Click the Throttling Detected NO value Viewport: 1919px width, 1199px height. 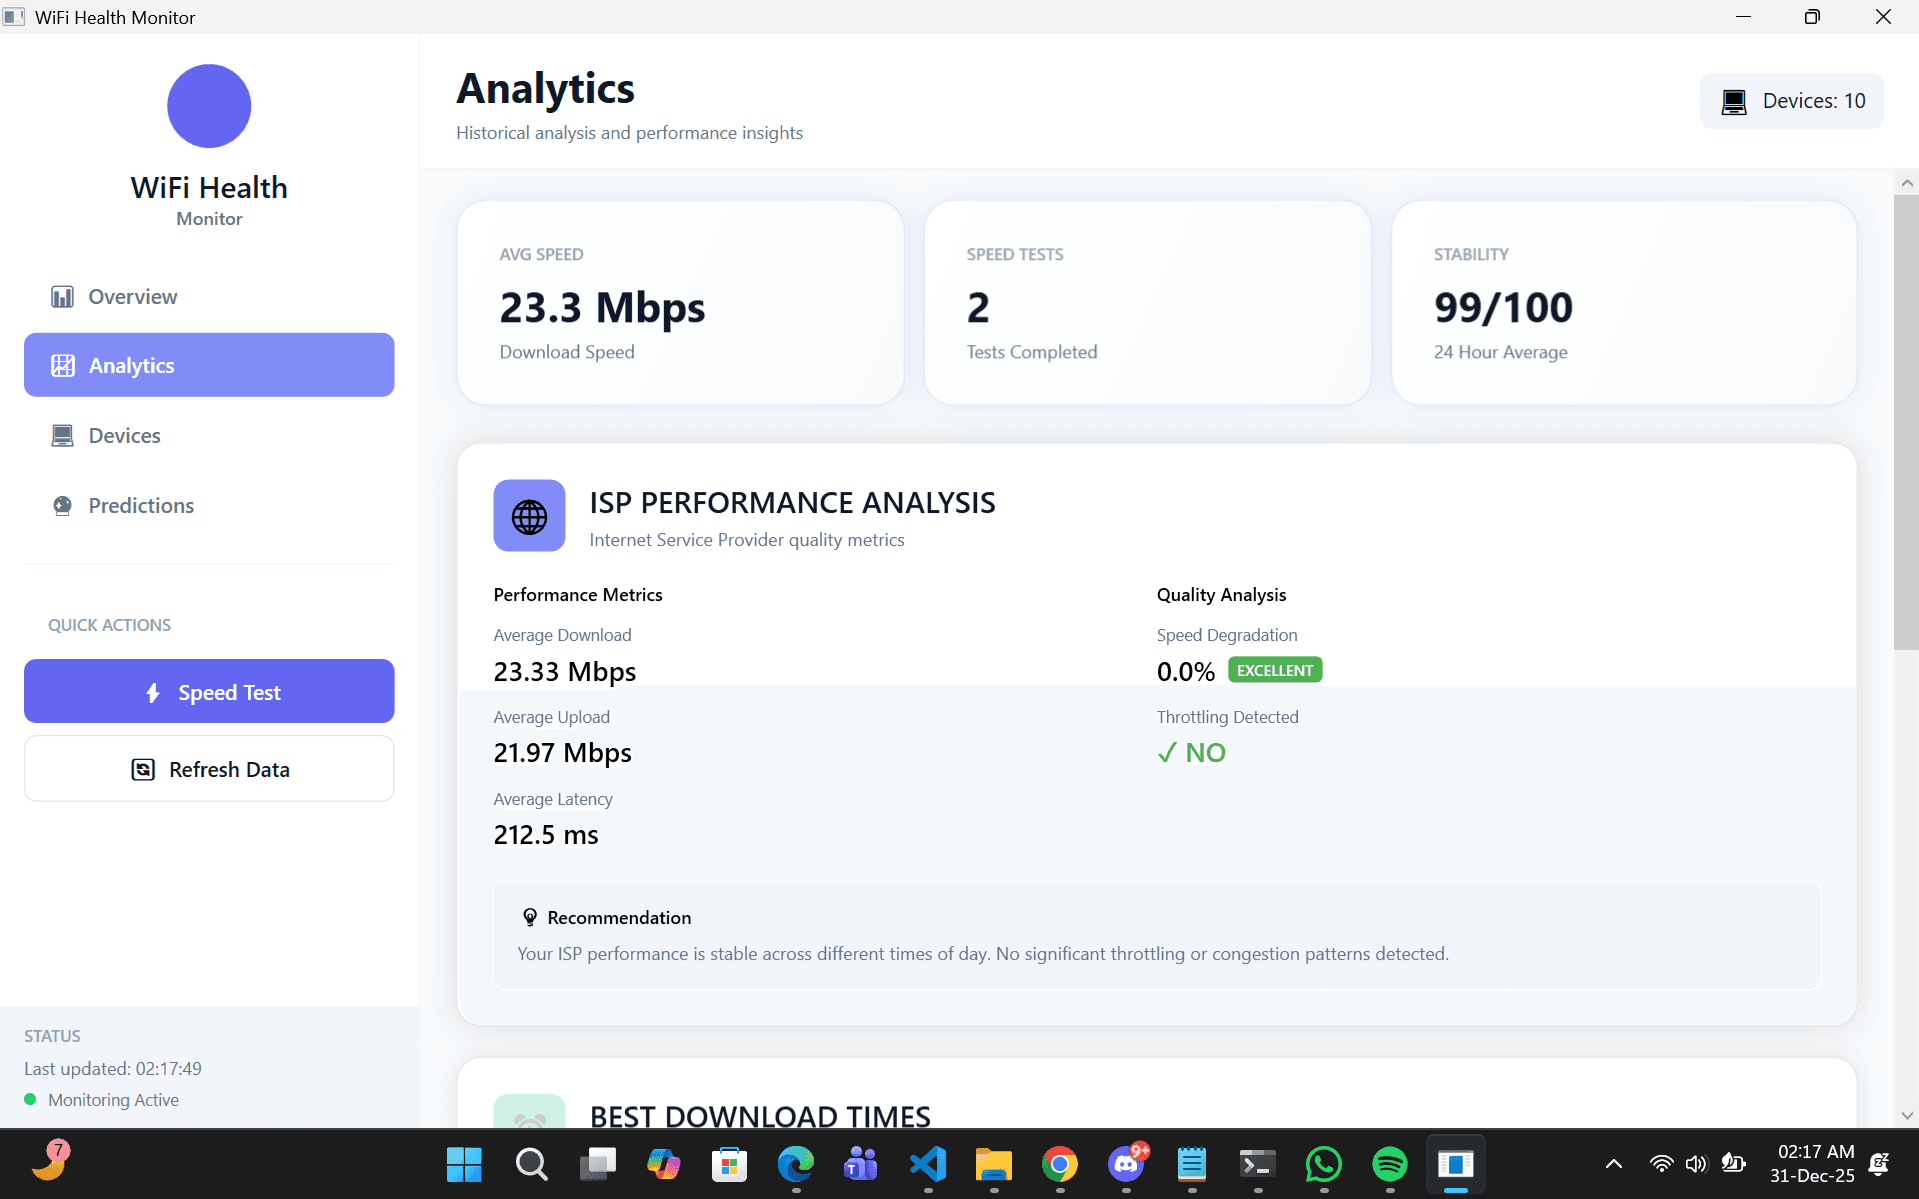(x=1191, y=753)
